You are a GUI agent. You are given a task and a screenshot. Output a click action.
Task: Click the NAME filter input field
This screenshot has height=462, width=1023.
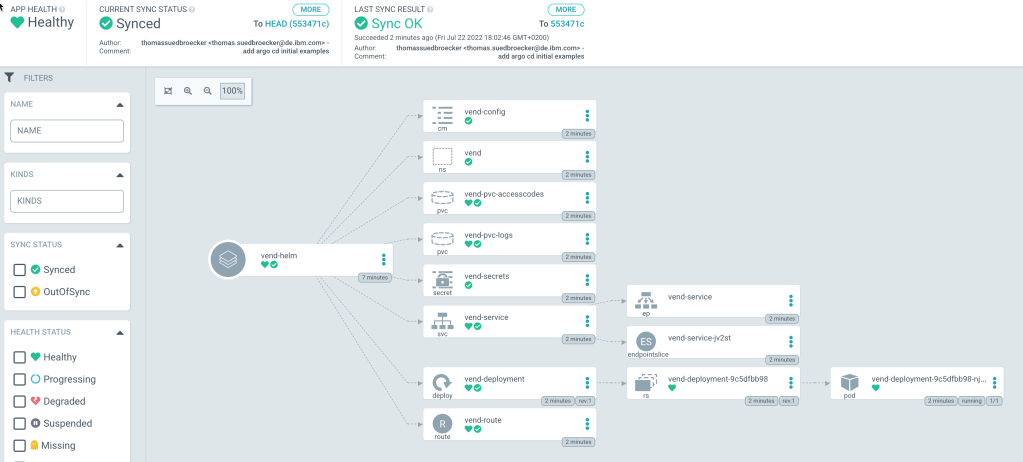[67, 131]
